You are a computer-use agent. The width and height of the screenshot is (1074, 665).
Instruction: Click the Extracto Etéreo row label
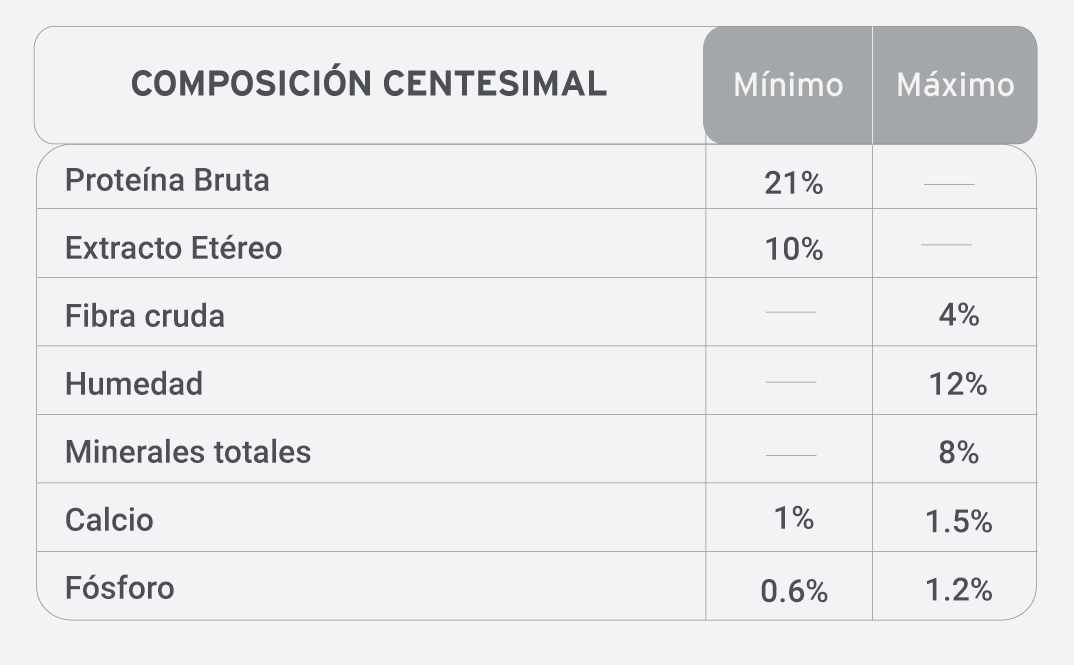pos(173,247)
